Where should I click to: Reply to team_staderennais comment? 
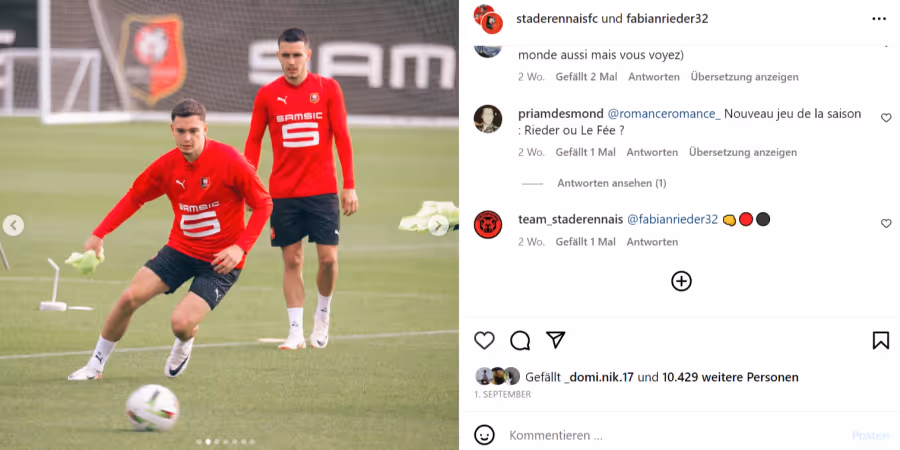pos(652,242)
